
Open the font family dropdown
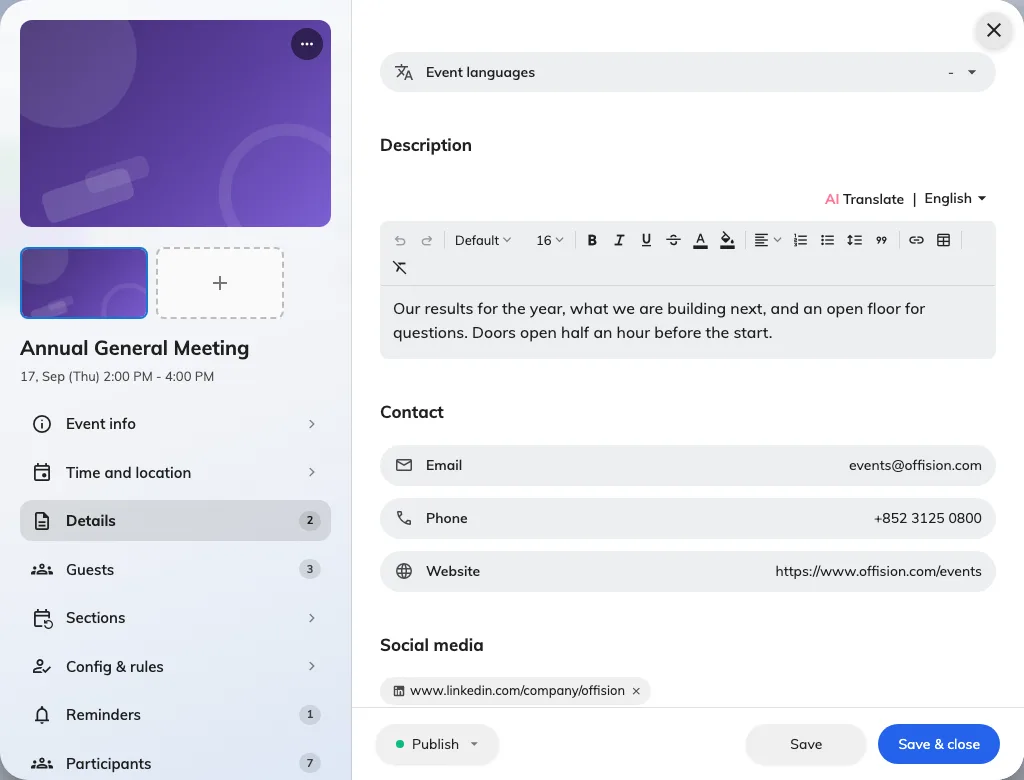point(483,240)
